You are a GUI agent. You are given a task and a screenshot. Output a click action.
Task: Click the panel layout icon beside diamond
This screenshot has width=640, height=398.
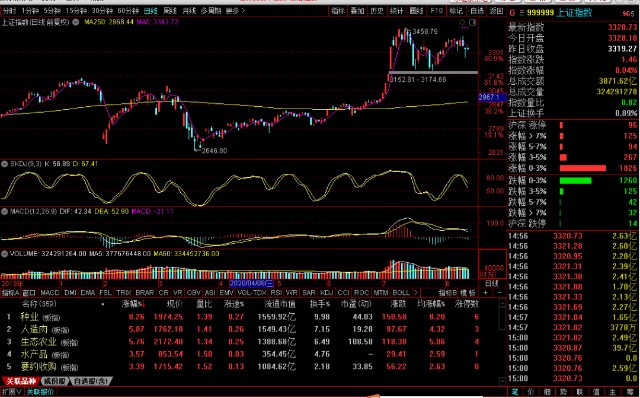coord(472,22)
